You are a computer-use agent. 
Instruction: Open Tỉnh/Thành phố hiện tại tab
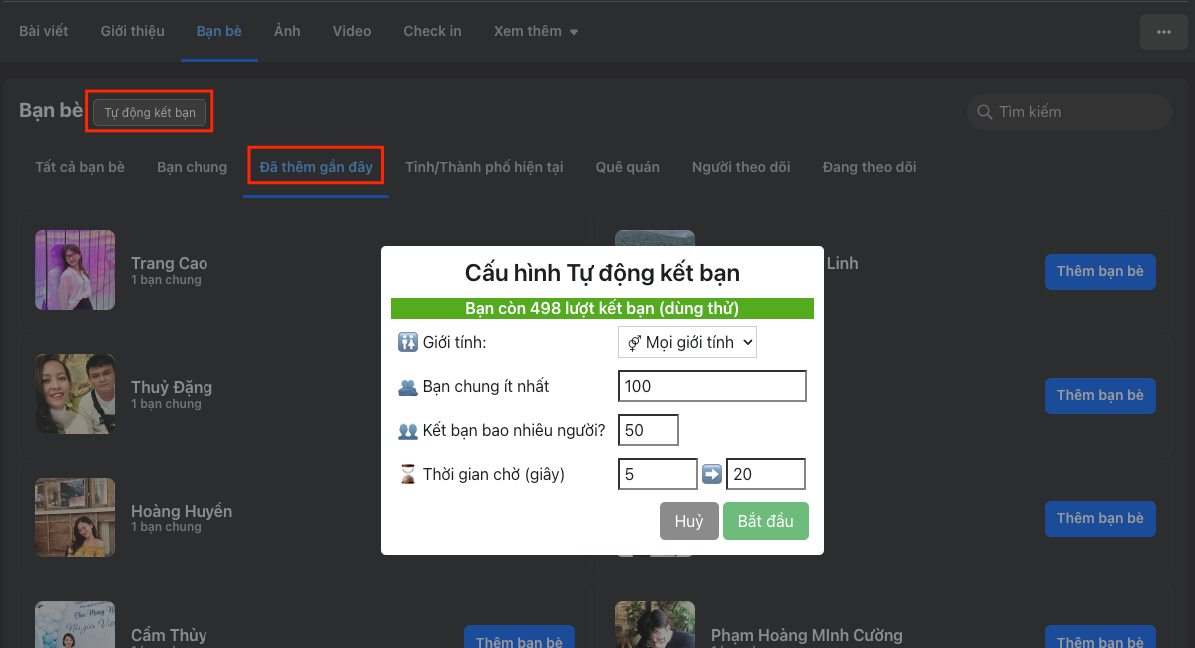click(x=484, y=167)
